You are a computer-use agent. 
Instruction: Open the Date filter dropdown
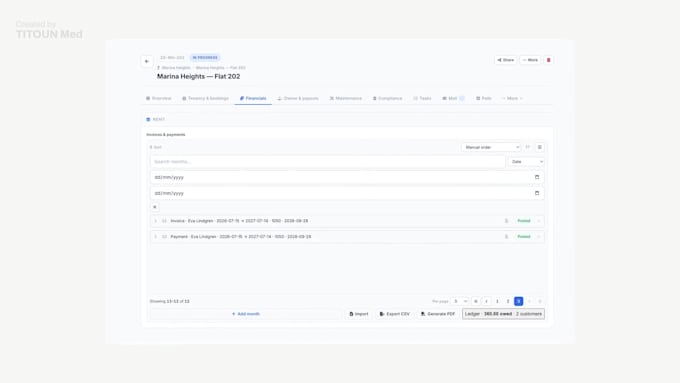click(526, 162)
